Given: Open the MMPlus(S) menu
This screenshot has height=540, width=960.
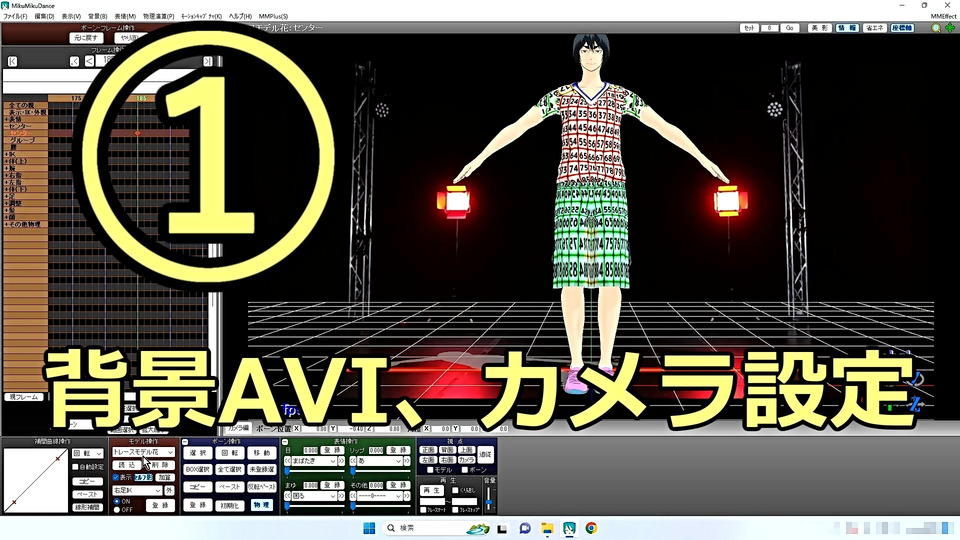Looking at the screenshot, I should point(273,17).
